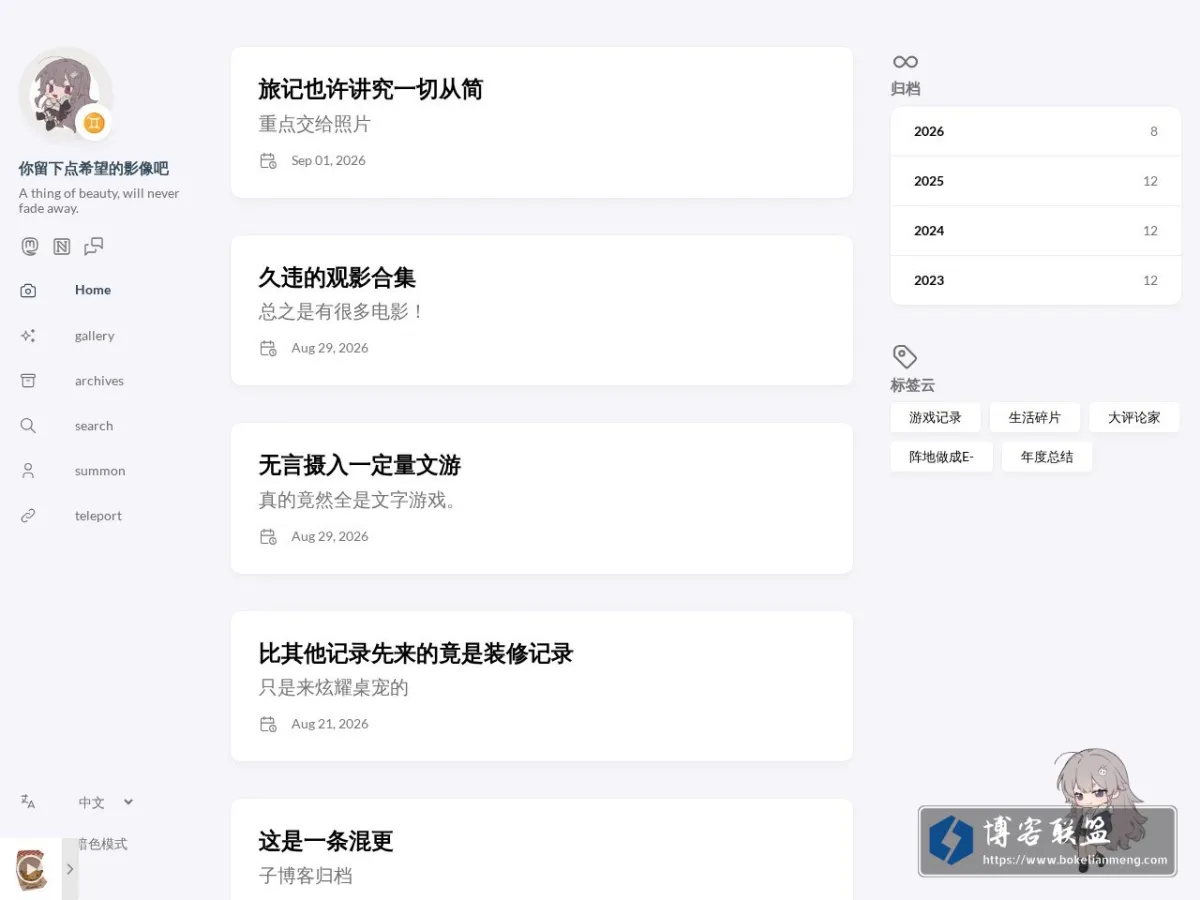The width and height of the screenshot is (1200, 900).
Task: Click the camera icon beside Home
Action: tap(28, 290)
